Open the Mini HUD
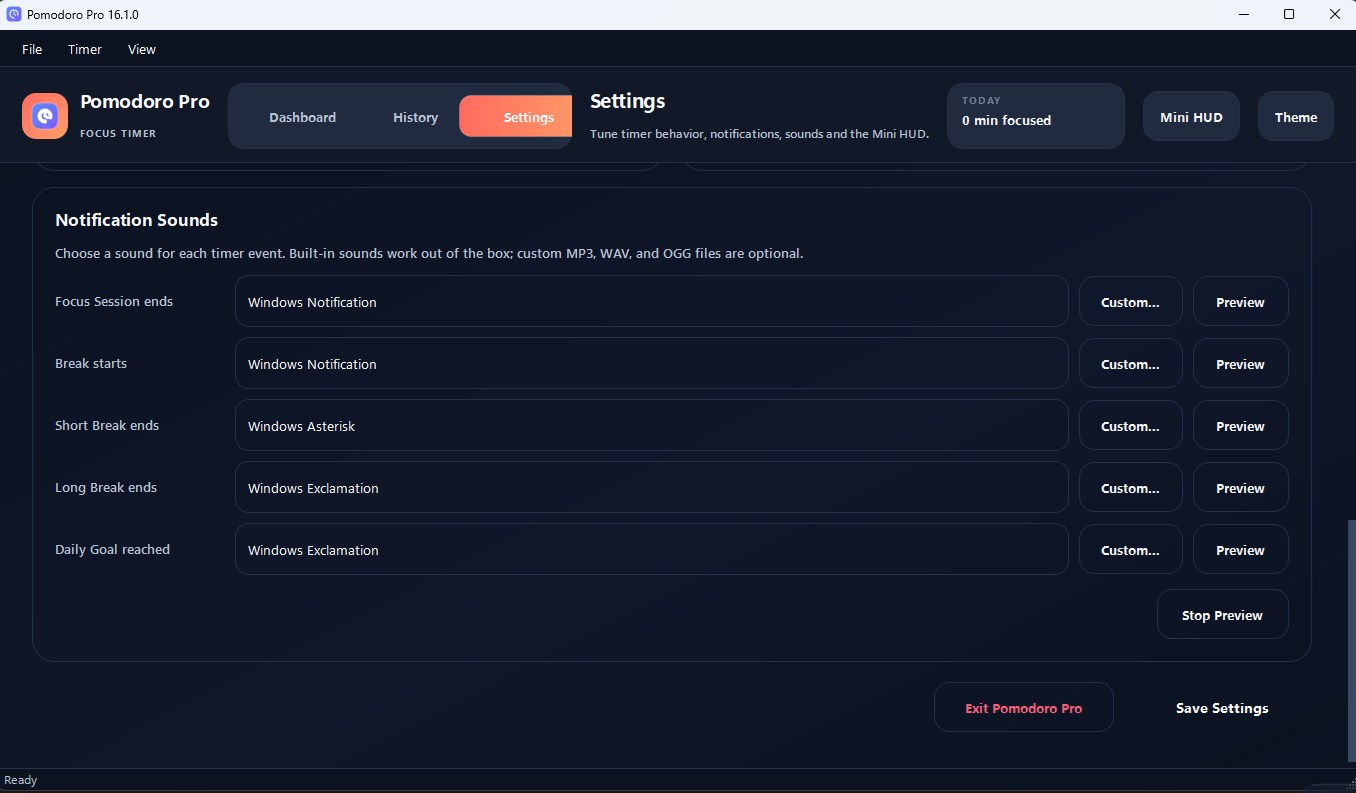Image resolution: width=1356 pixels, height=793 pixels. tap(1191, 117)
